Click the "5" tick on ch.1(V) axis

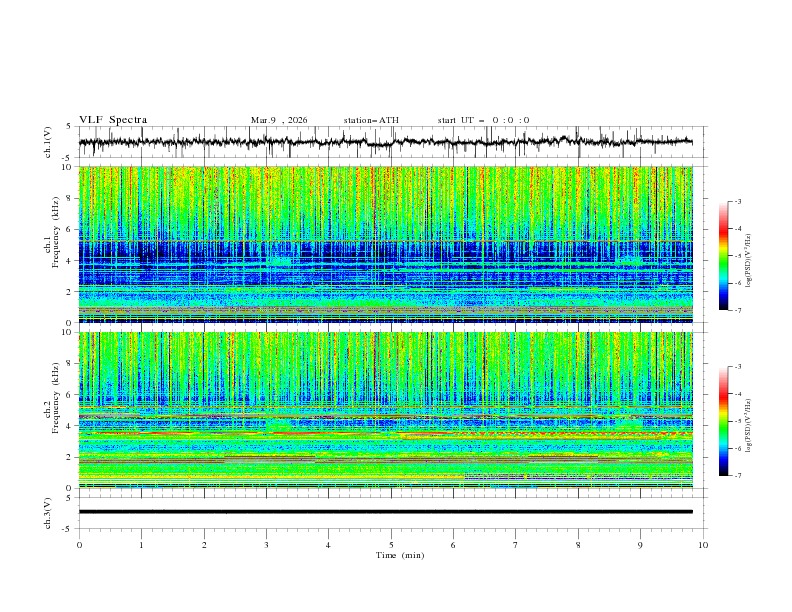pyautogui.click(x=69, y=127)
